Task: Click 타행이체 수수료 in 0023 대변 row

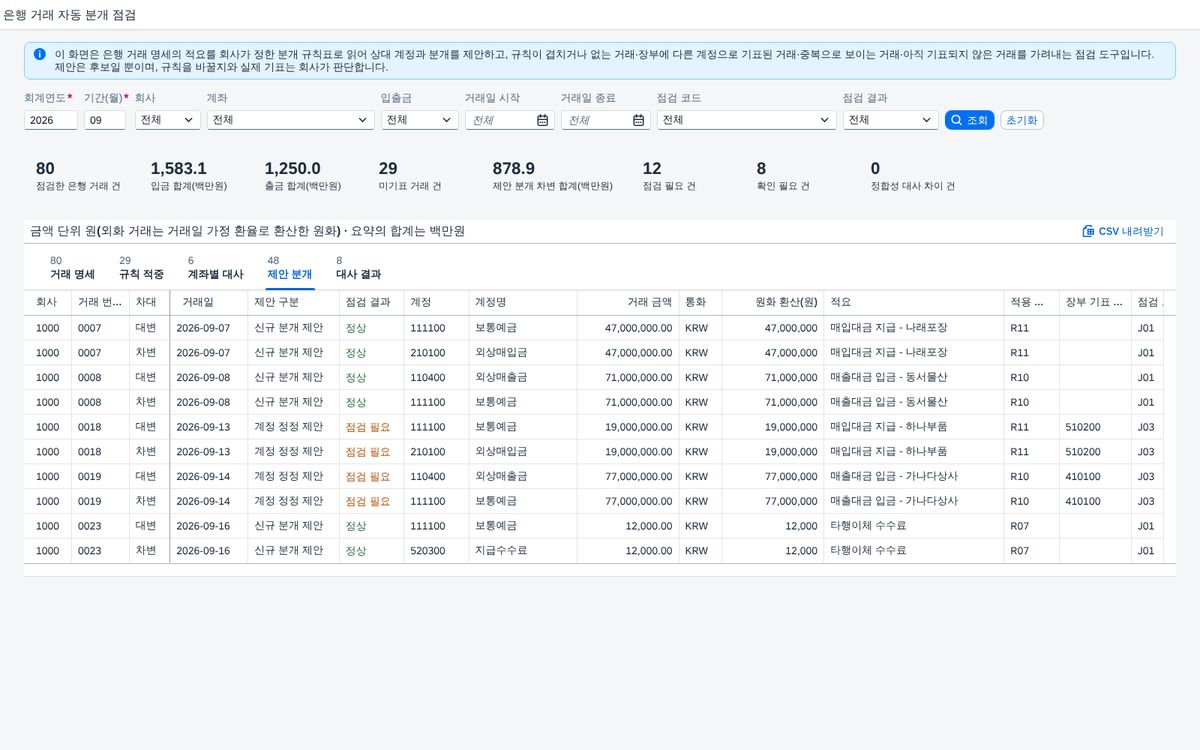Action: pos(868,526)
